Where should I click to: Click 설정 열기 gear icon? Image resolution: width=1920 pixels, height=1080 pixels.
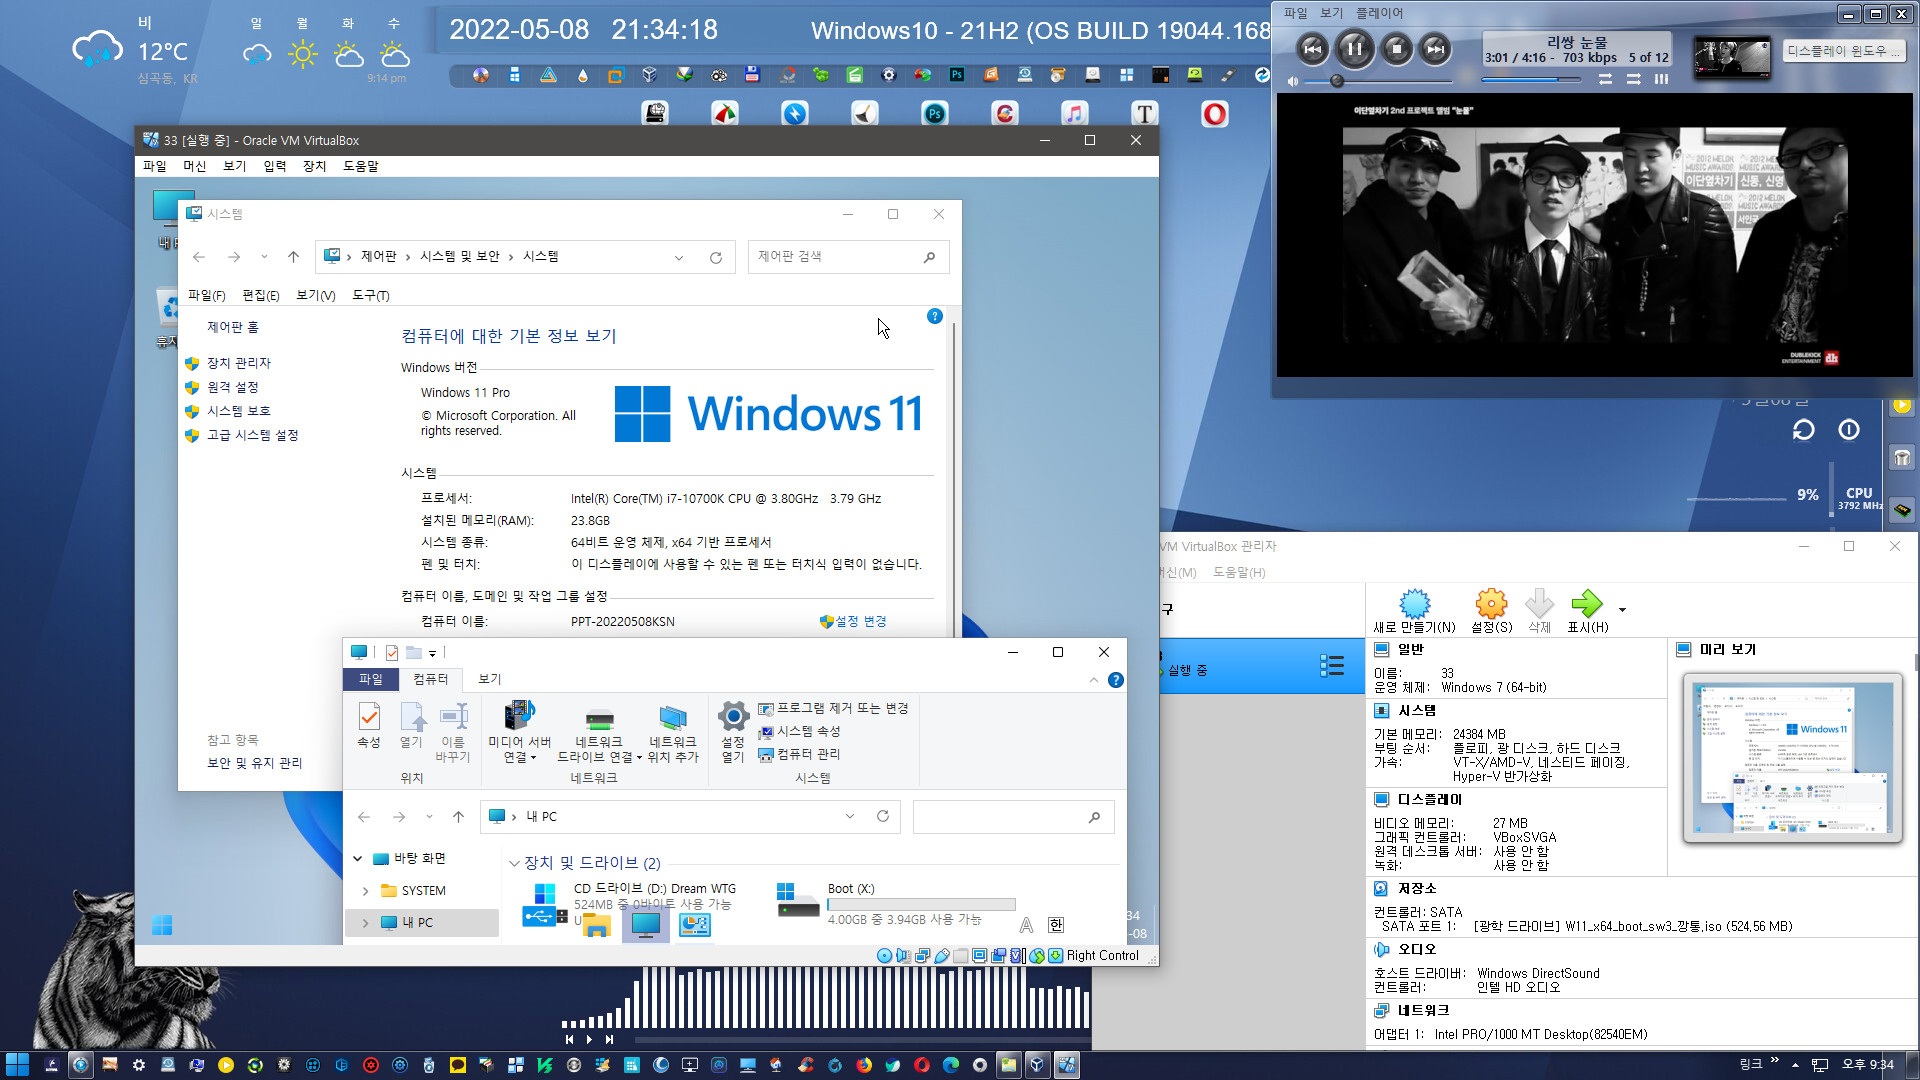(733, 732)
